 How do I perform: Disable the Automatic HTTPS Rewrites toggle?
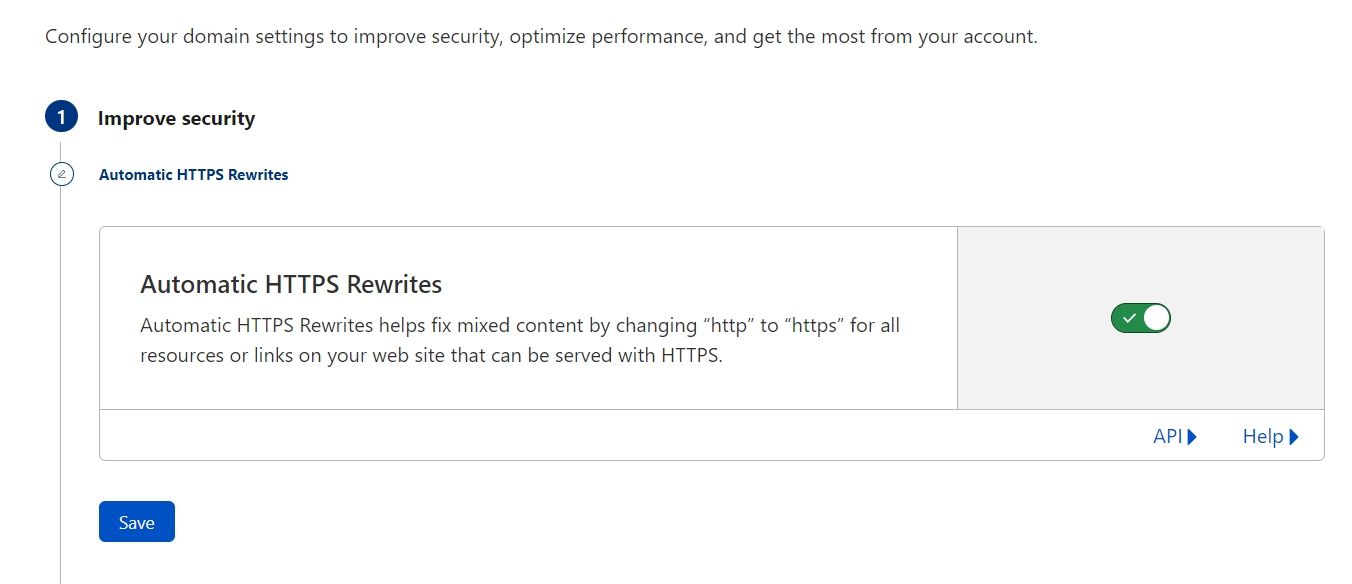pyautogui.click(x=1141, y=318)
